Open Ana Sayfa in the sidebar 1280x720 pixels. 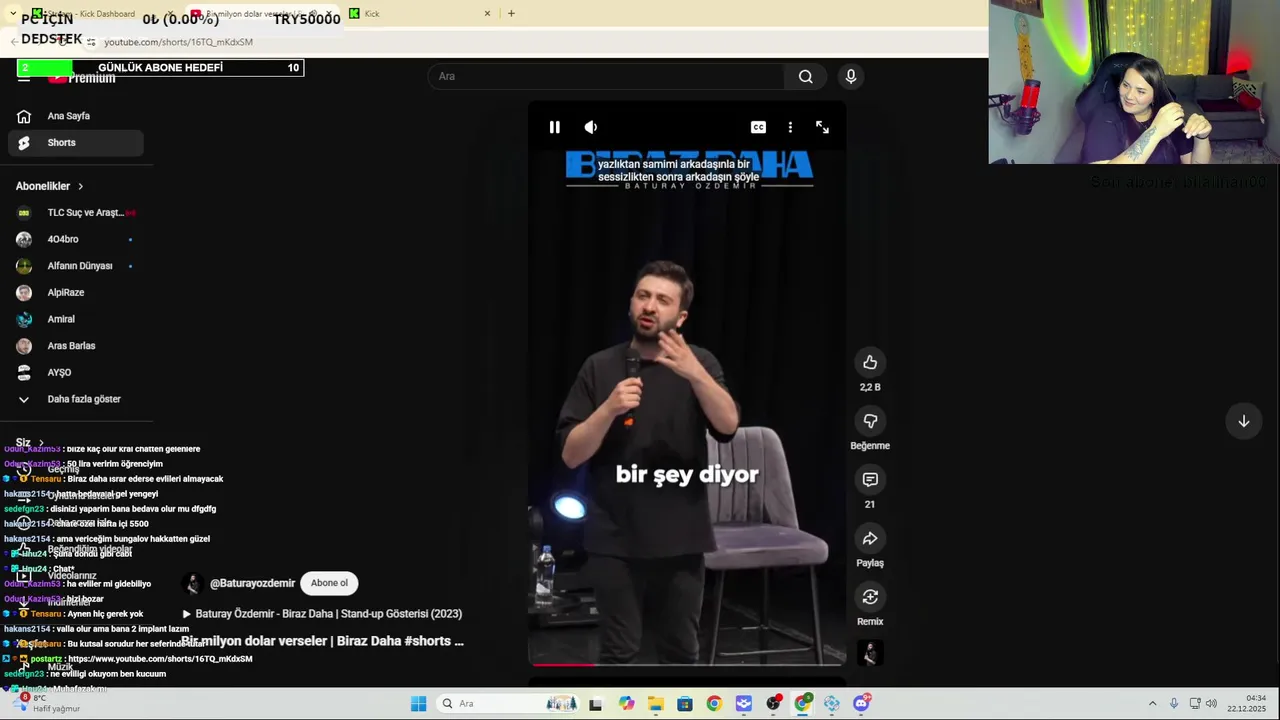pos(76,116)
